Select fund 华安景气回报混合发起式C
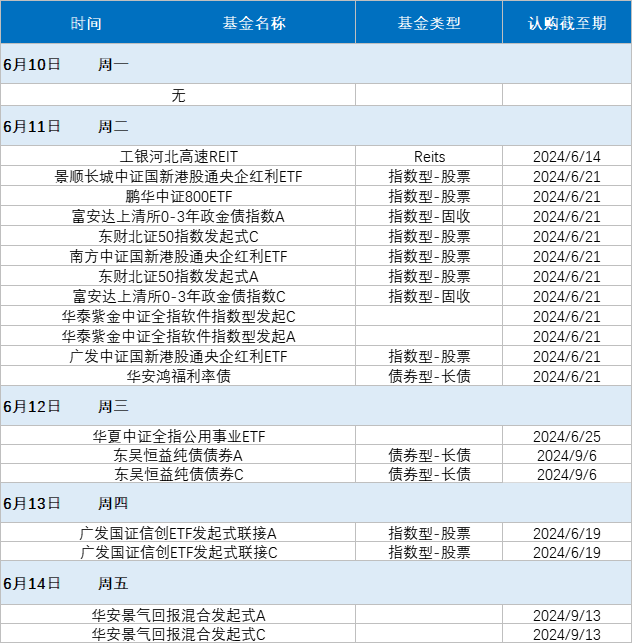Viewport: 632px width, 643px height. tap(178, 634)
